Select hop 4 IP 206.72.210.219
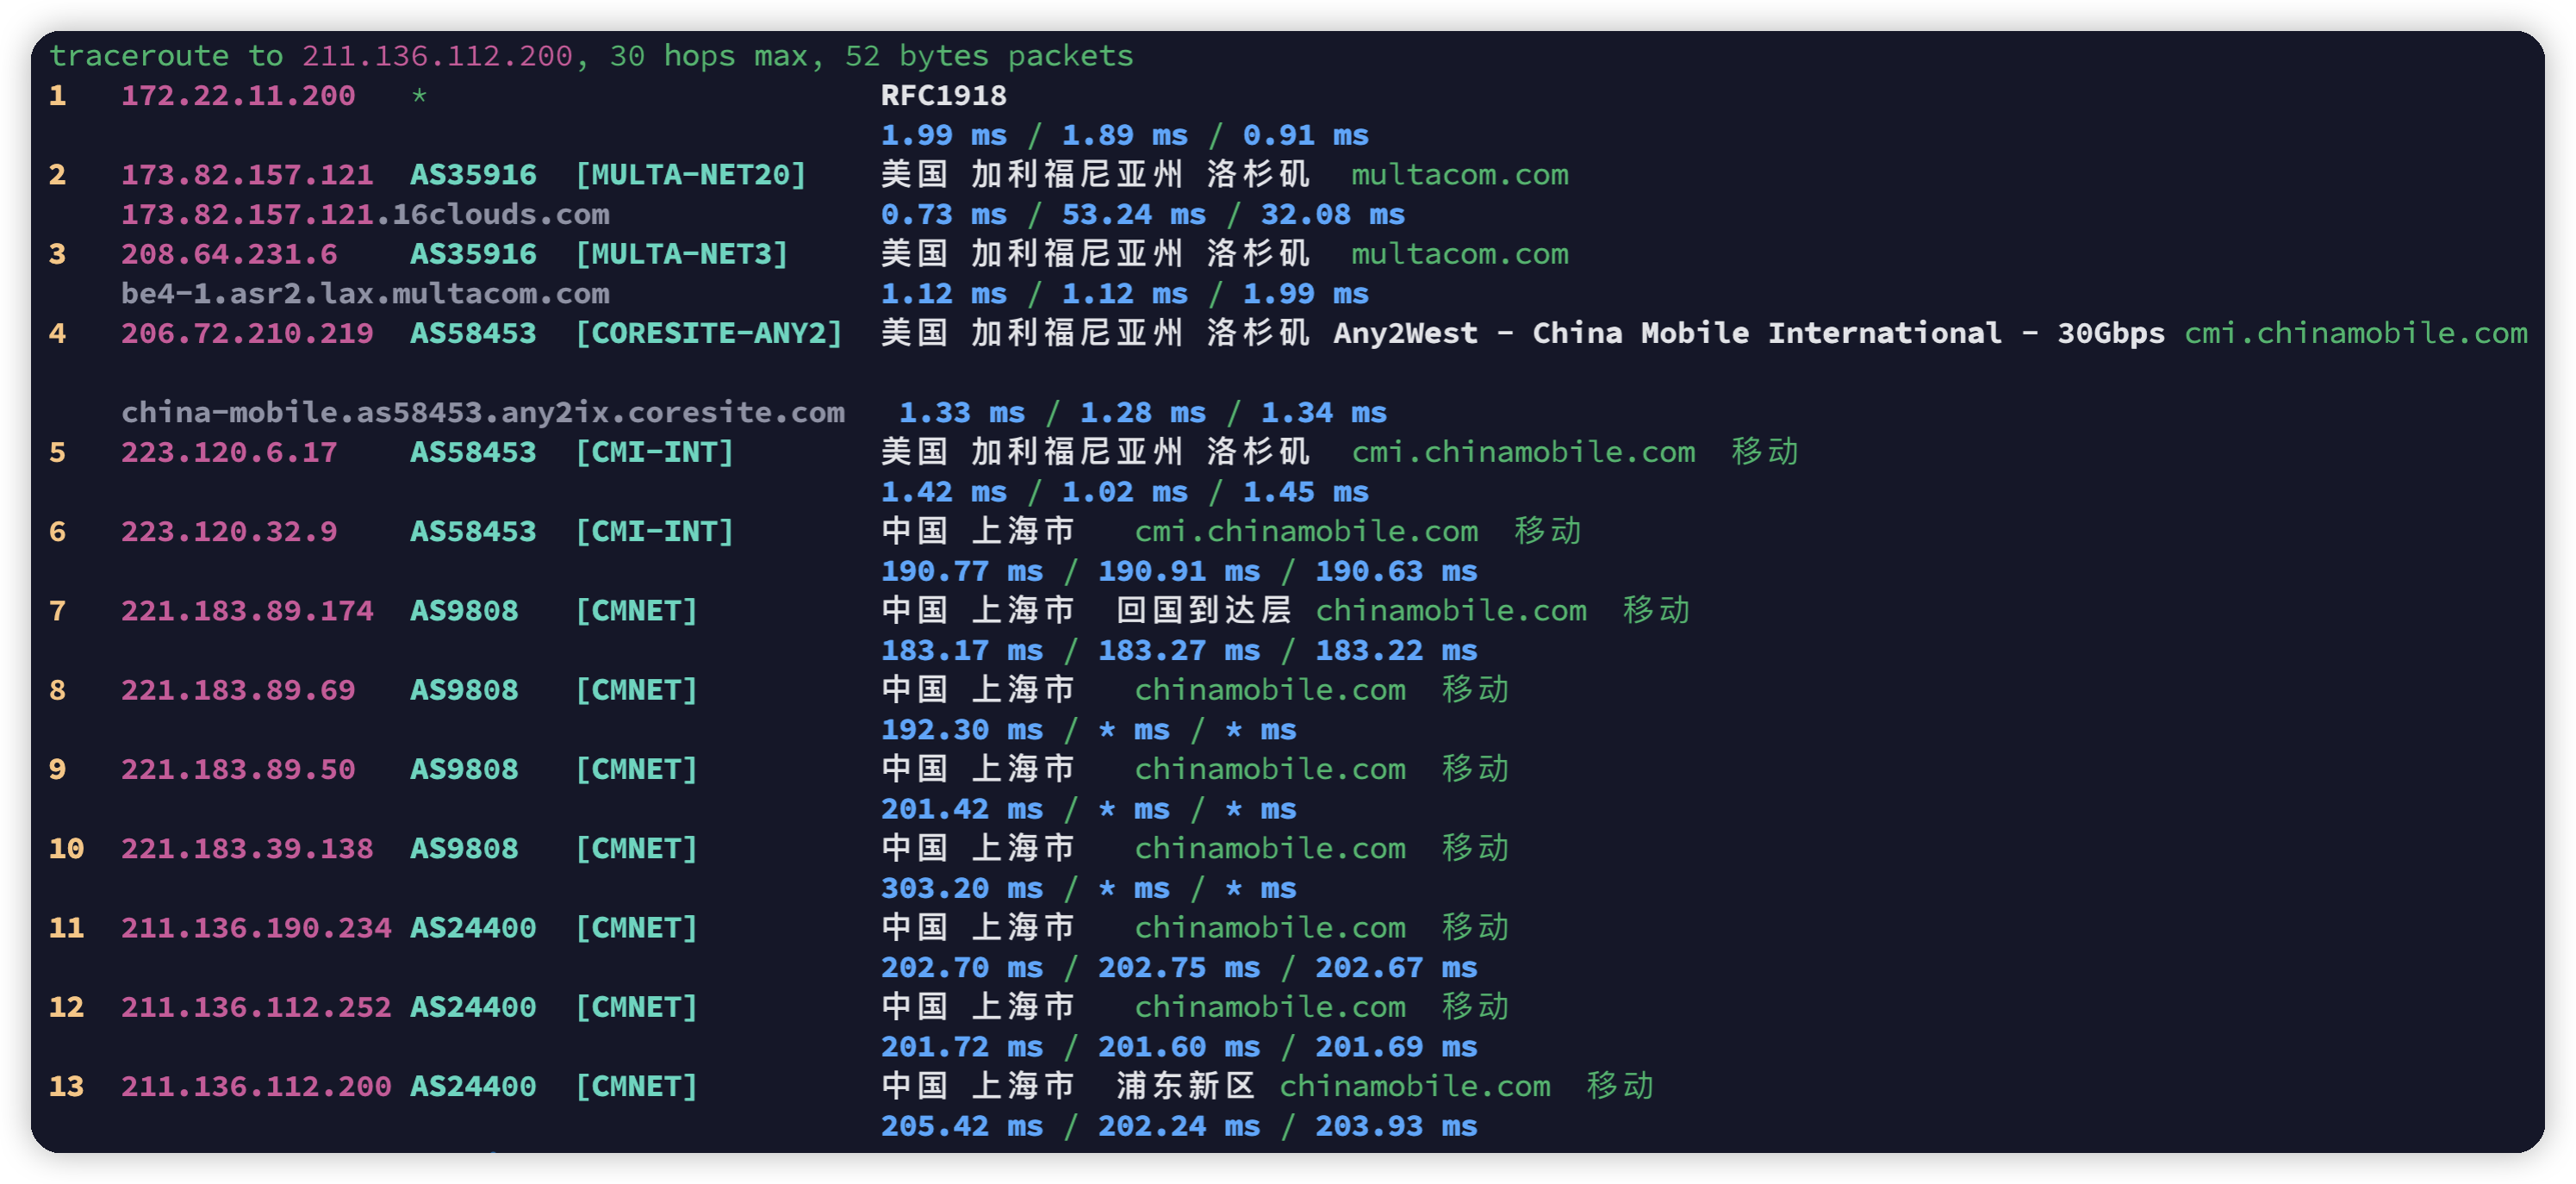This screenshot has width=2576, height=1184. [x=247, y=333]
